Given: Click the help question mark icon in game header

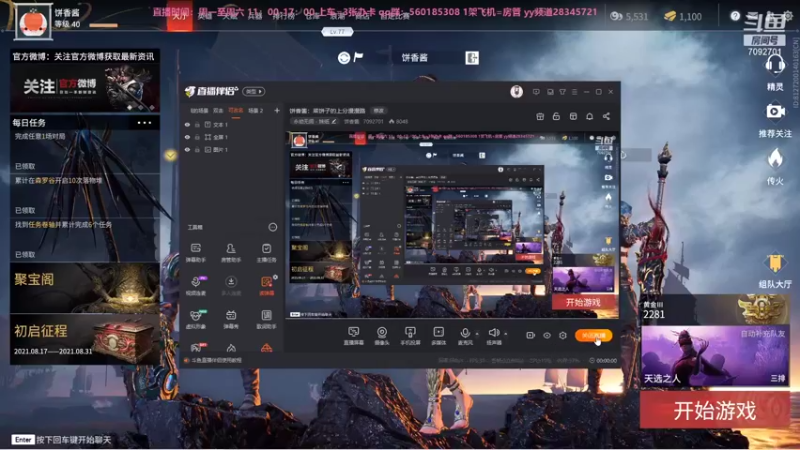Looking at the screenshot, I should pyautogui.click(x=735, y=16).
